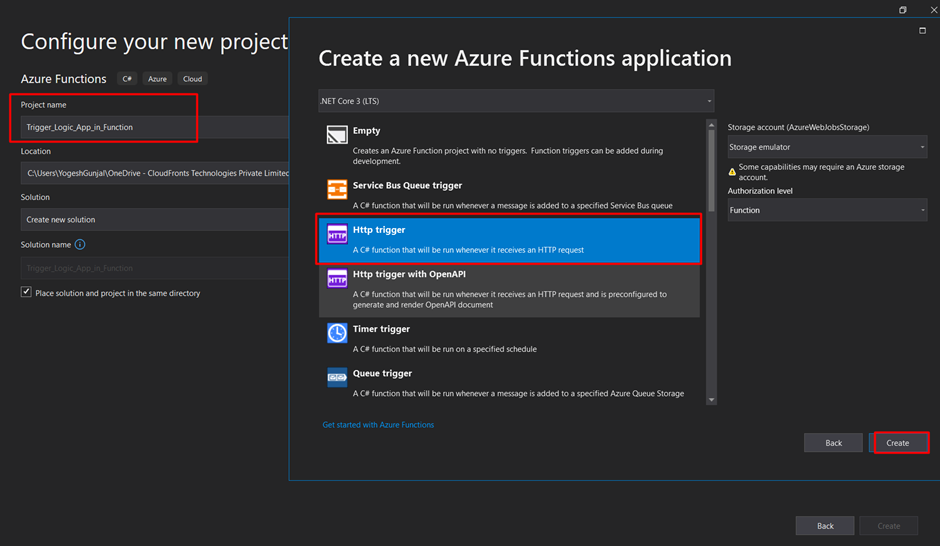
Task: Select the Empty function template
Action: pos(509,145)
